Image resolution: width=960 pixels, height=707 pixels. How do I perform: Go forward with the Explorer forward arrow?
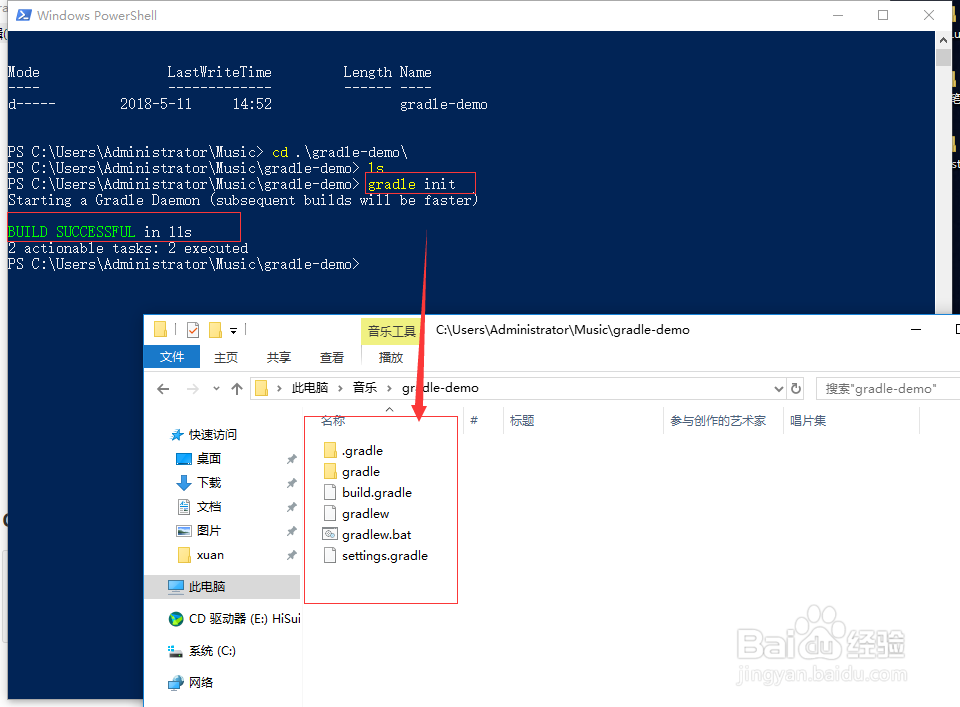tap(192, 389)
